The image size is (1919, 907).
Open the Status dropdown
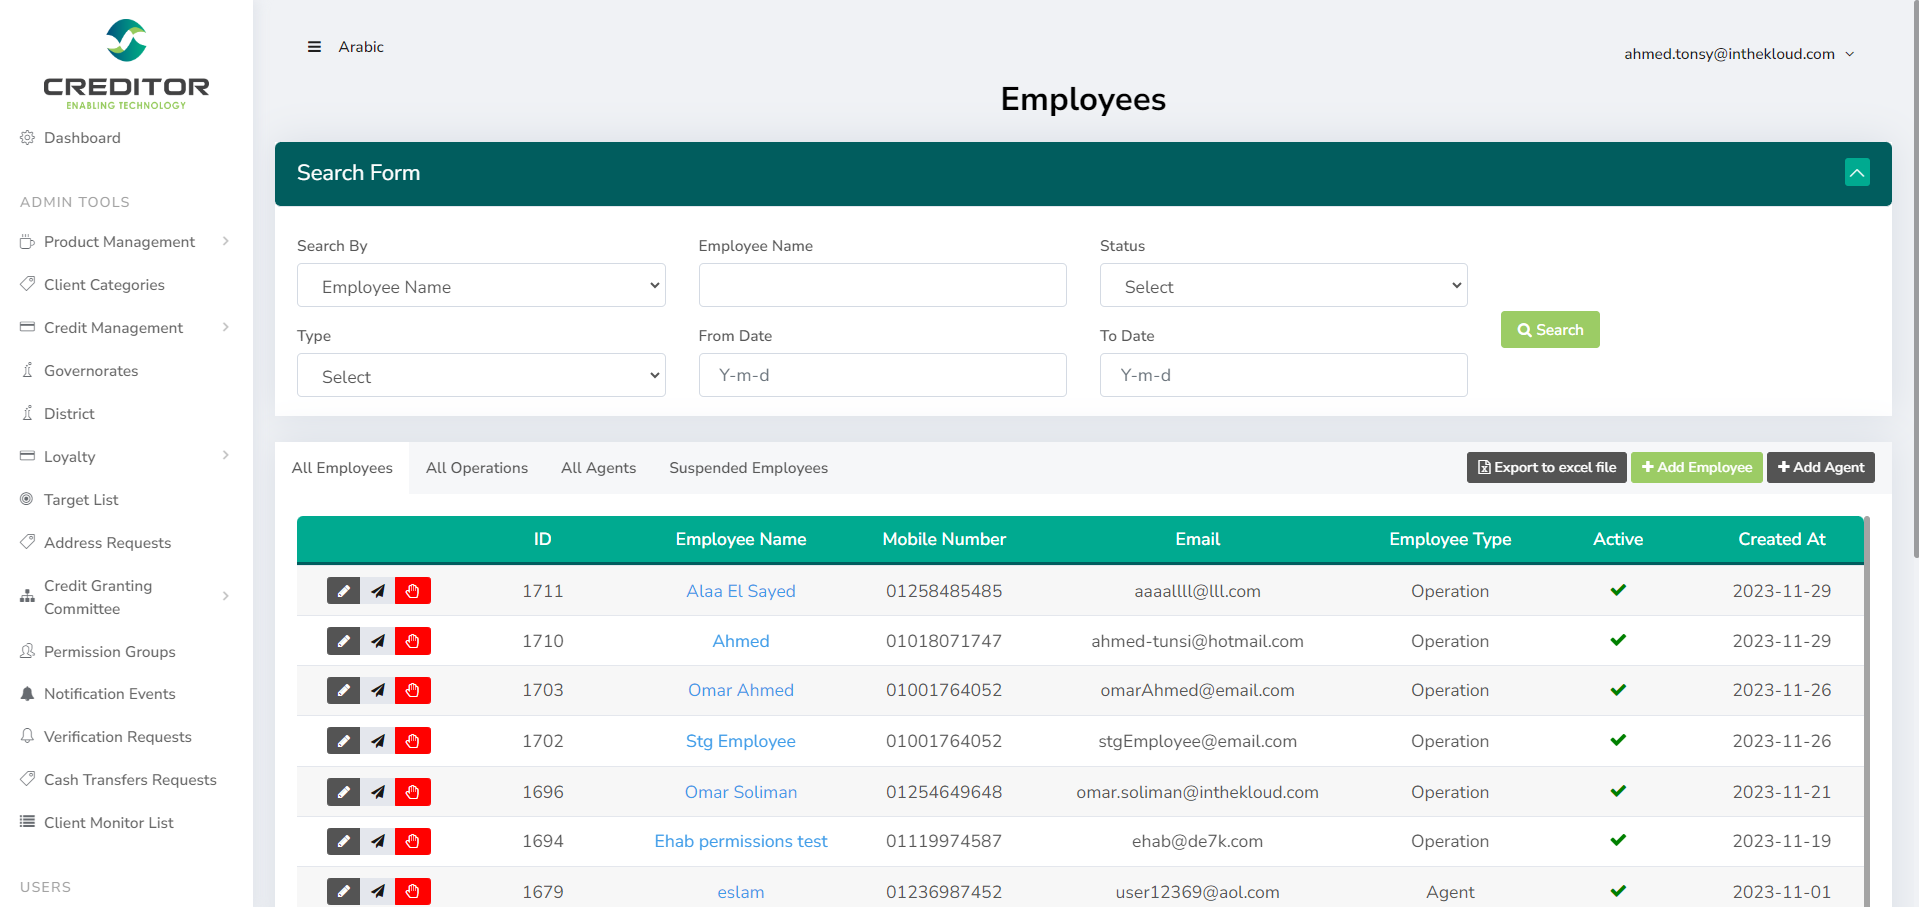[1283, 286]
